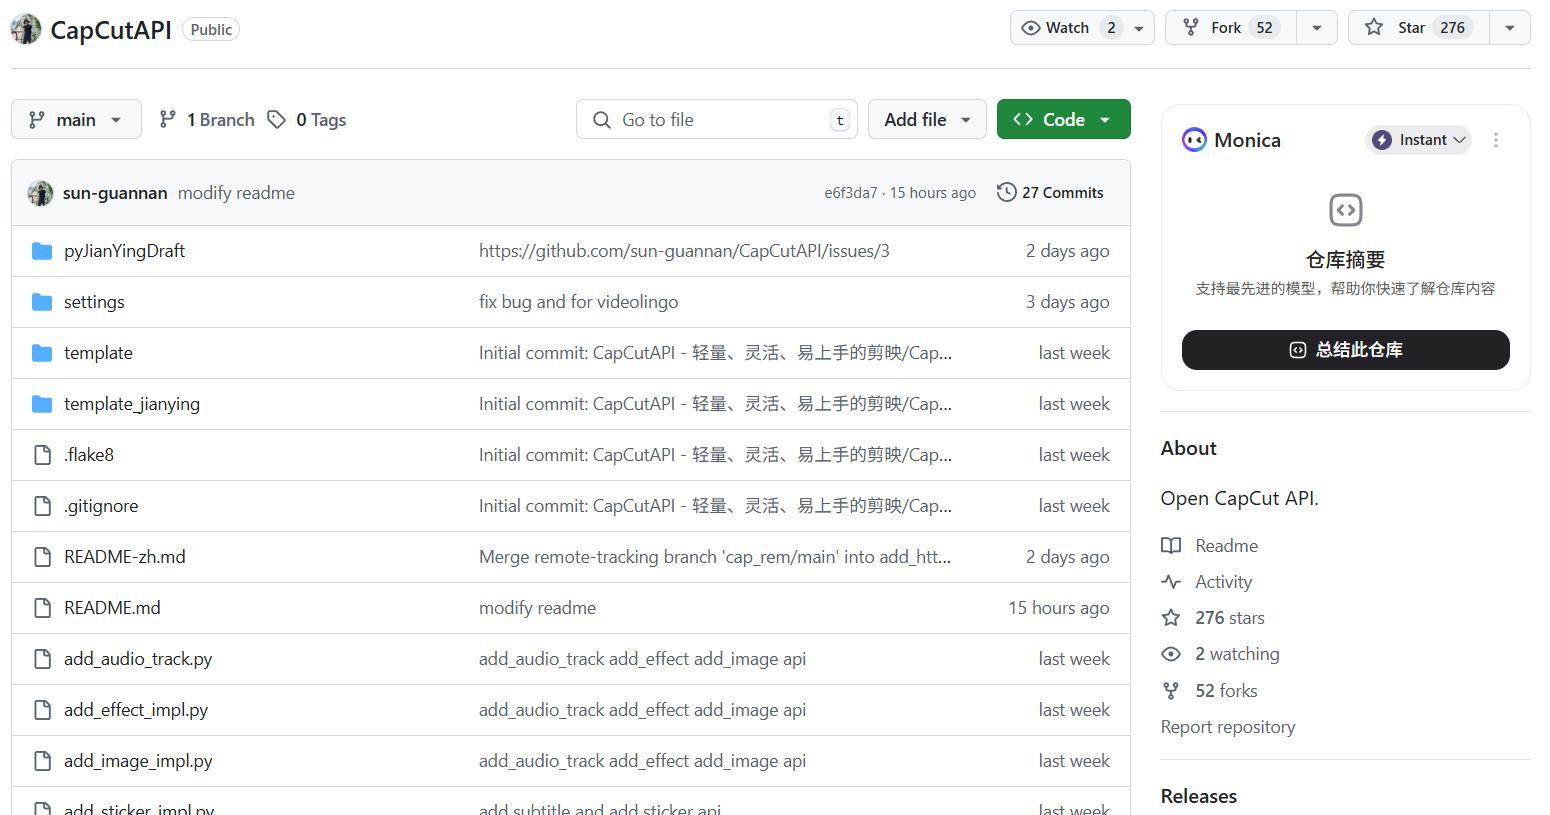Click the eye icon beside 2 watching

1171,654
